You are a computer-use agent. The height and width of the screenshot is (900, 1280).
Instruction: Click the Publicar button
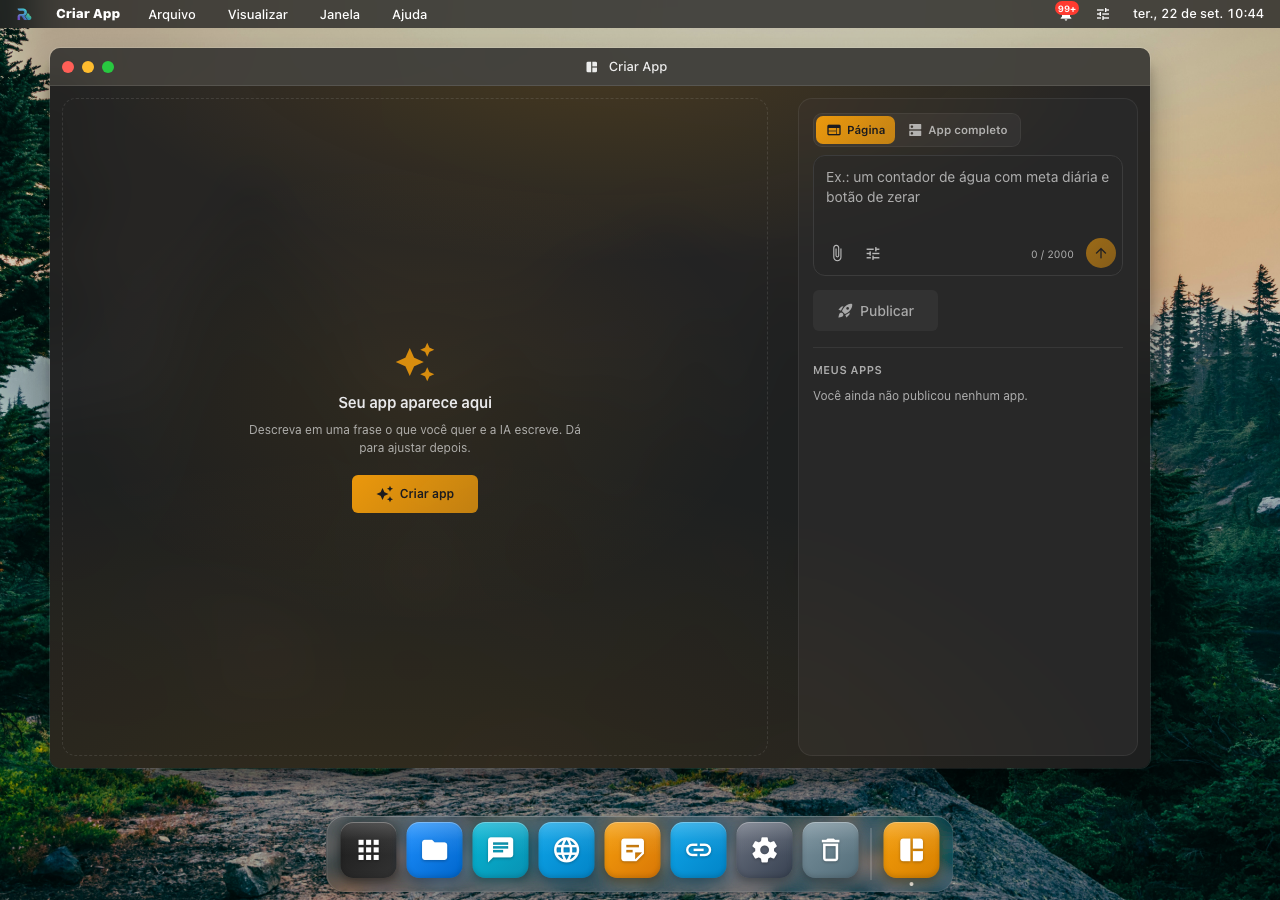[x=876, y=311]
